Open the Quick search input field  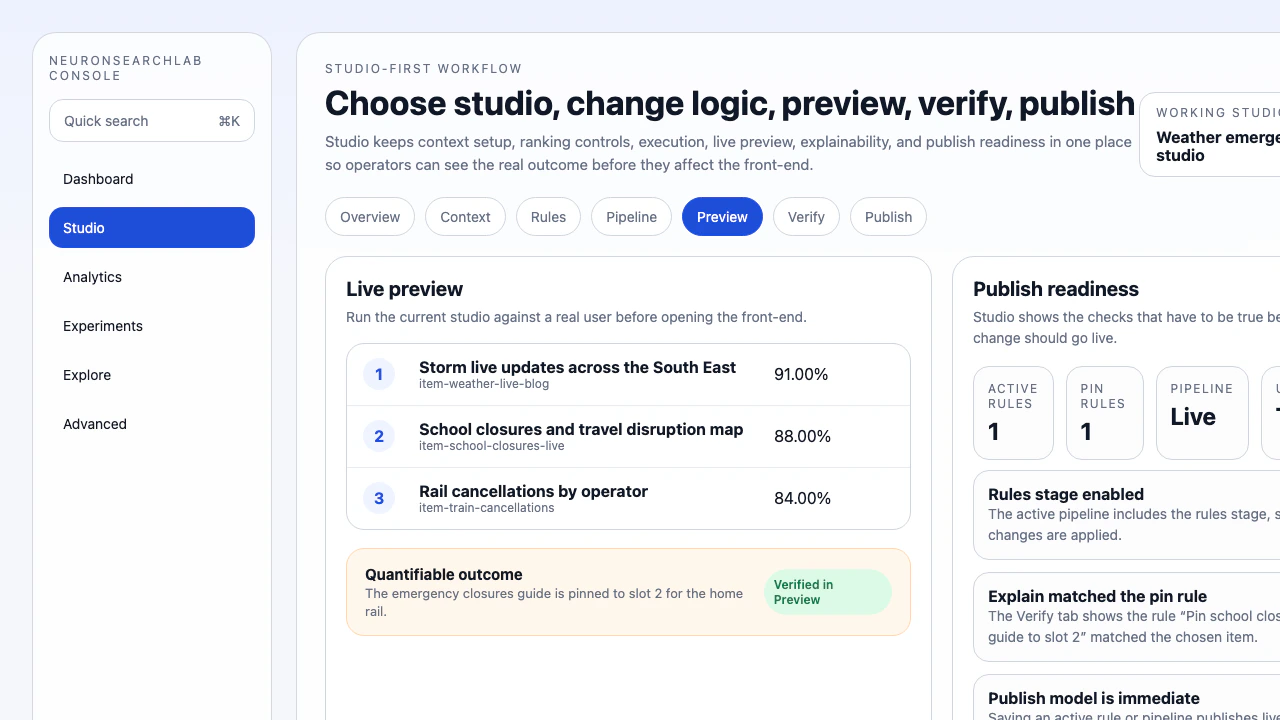(x=151, y=120)
